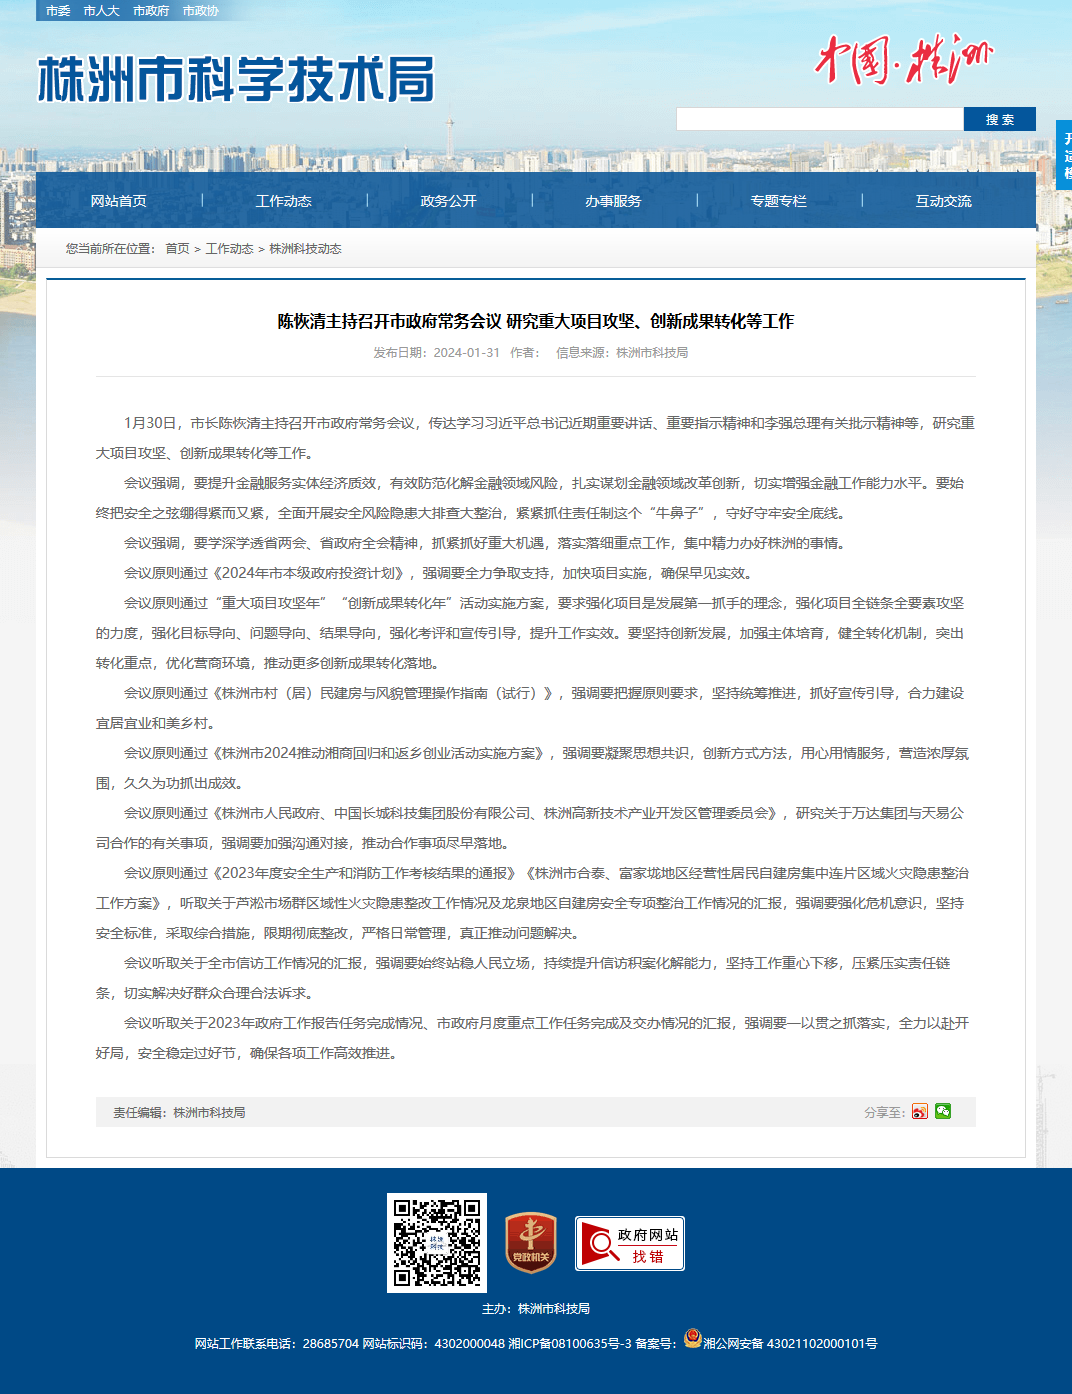1072x1394 pixels.
Task: Follow the 市政府 top link
Action: [x=151, y=11]
